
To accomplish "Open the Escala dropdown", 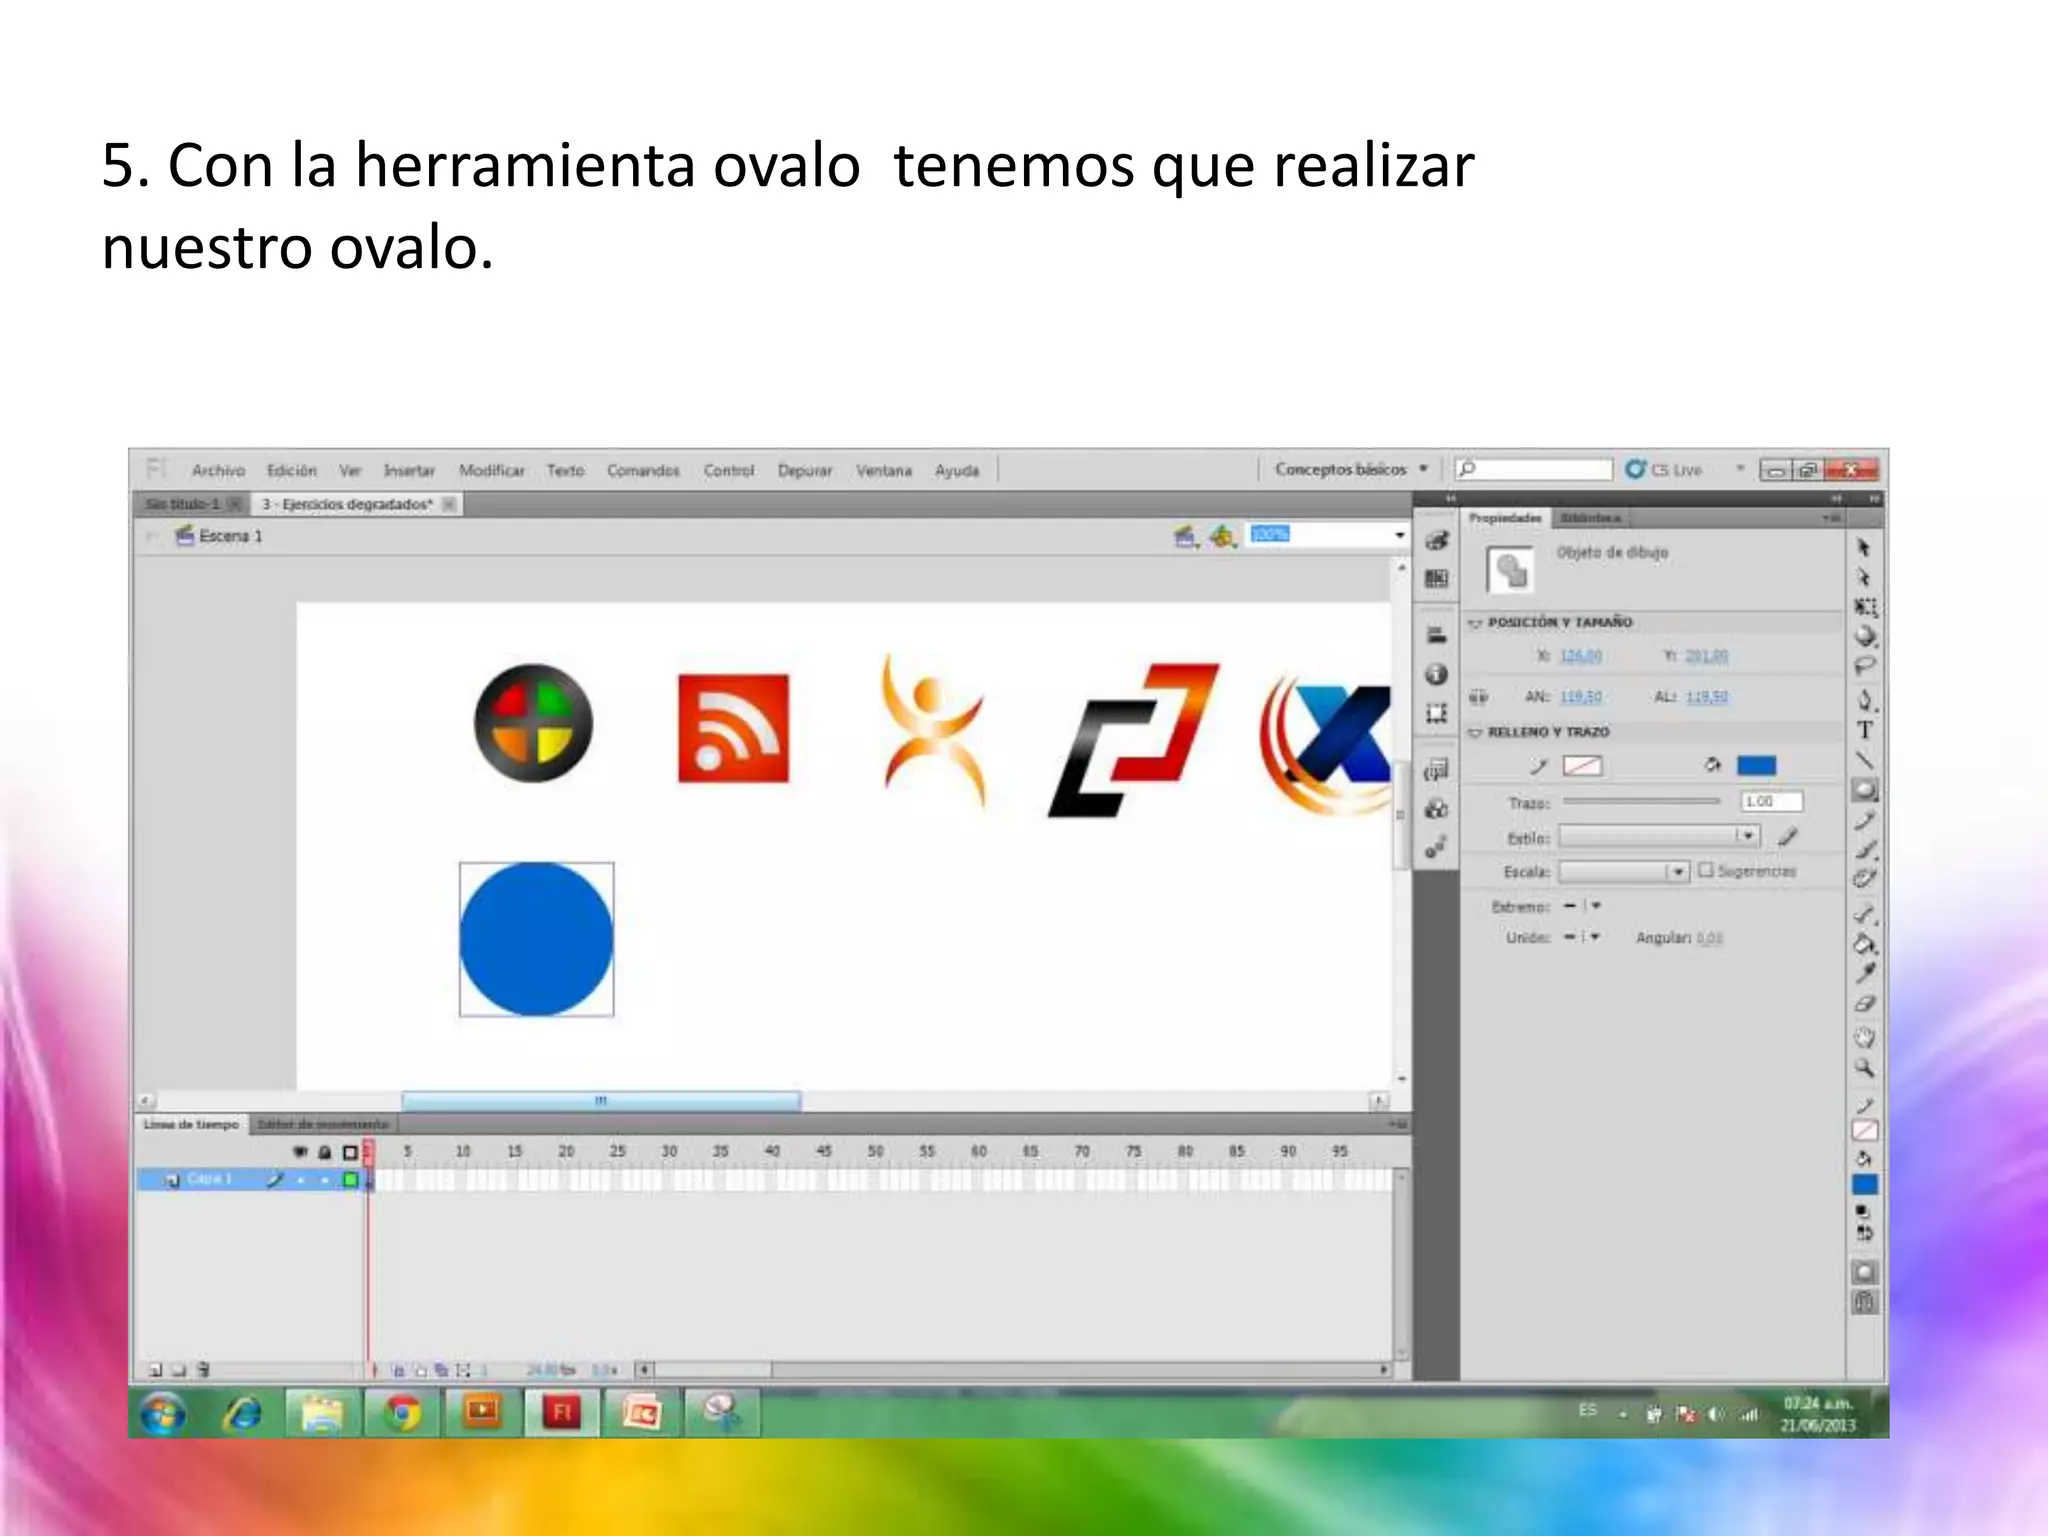I will [x=1624, y=872].
